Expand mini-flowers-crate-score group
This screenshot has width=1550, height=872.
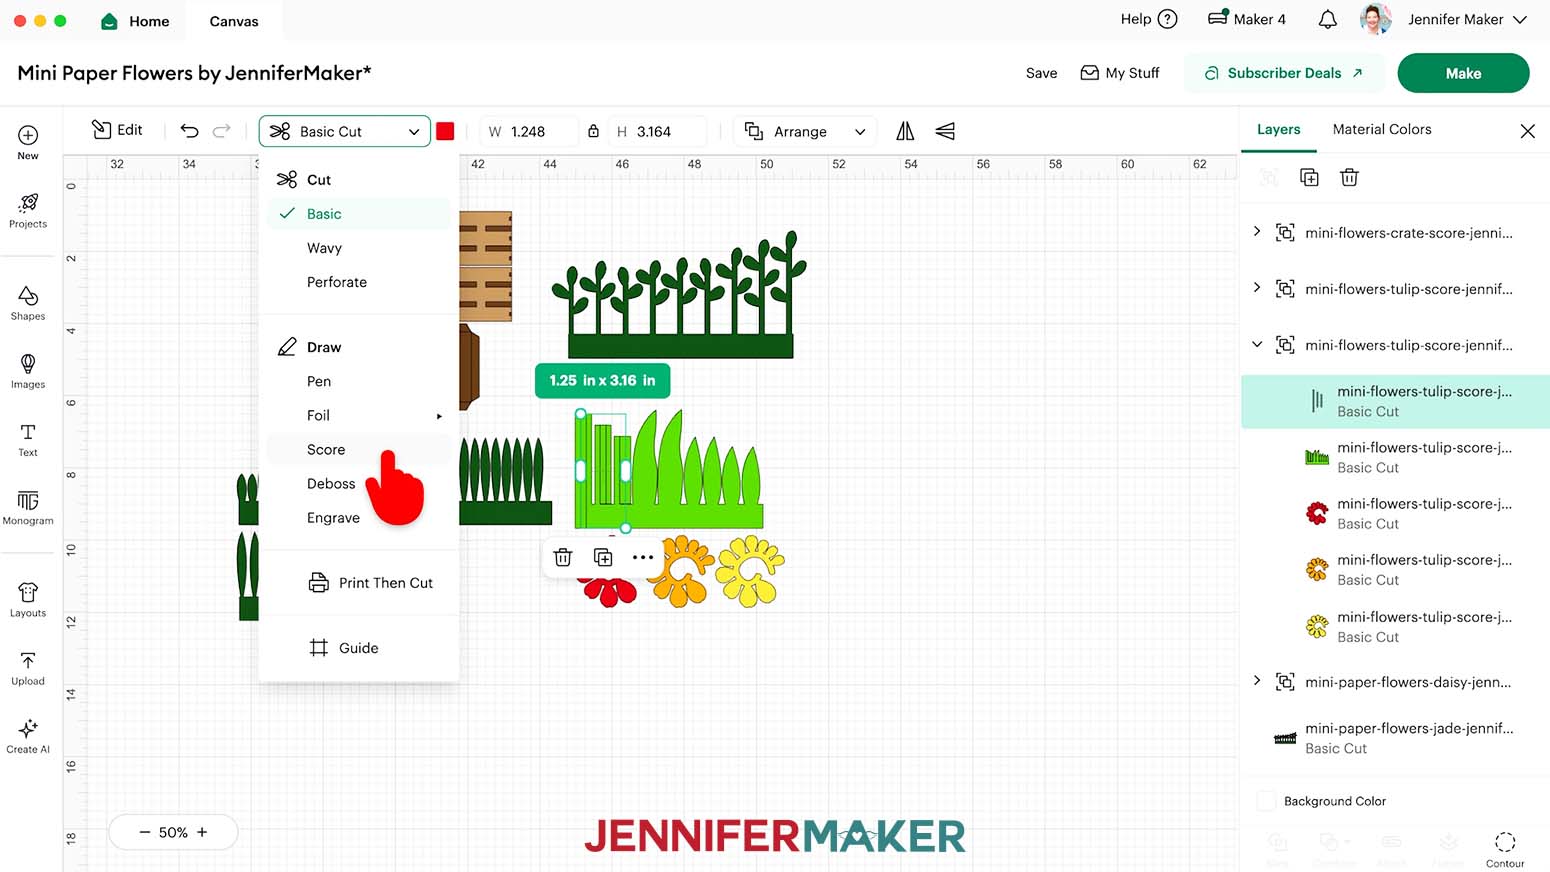click(1257, 231)
